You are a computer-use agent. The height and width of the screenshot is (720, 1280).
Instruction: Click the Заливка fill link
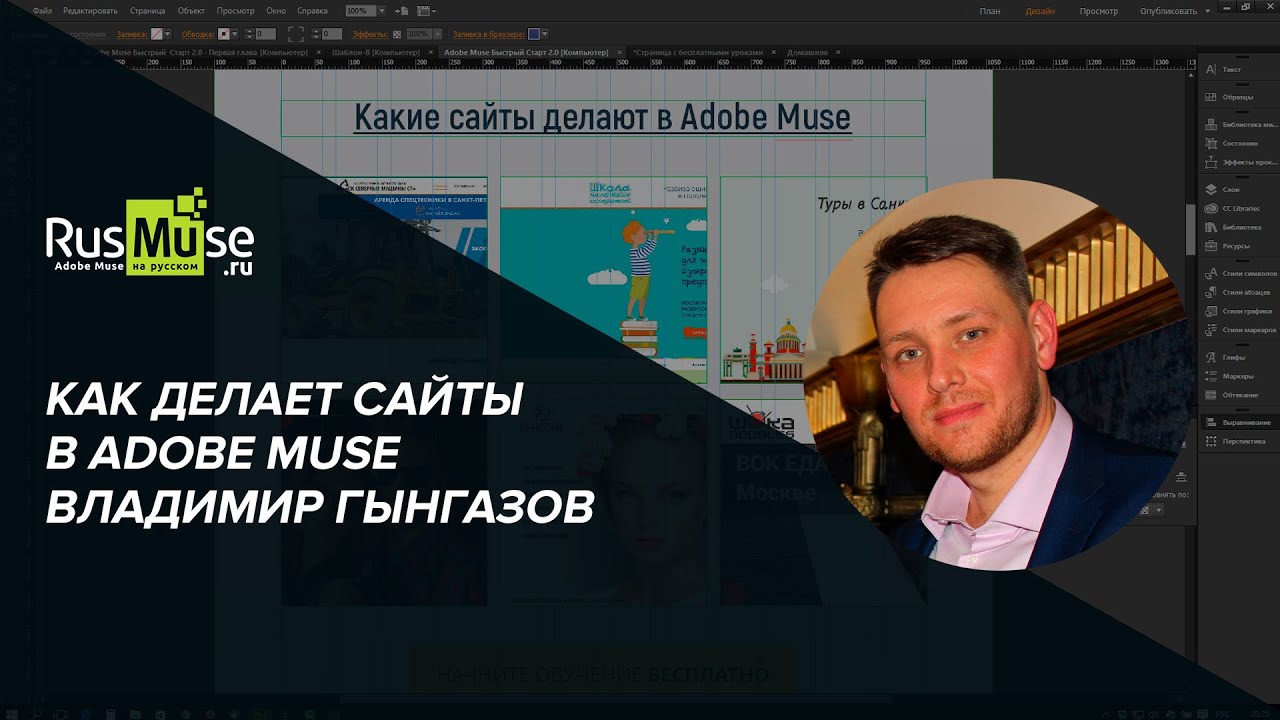pyautogui.click(x=132, y=34)
